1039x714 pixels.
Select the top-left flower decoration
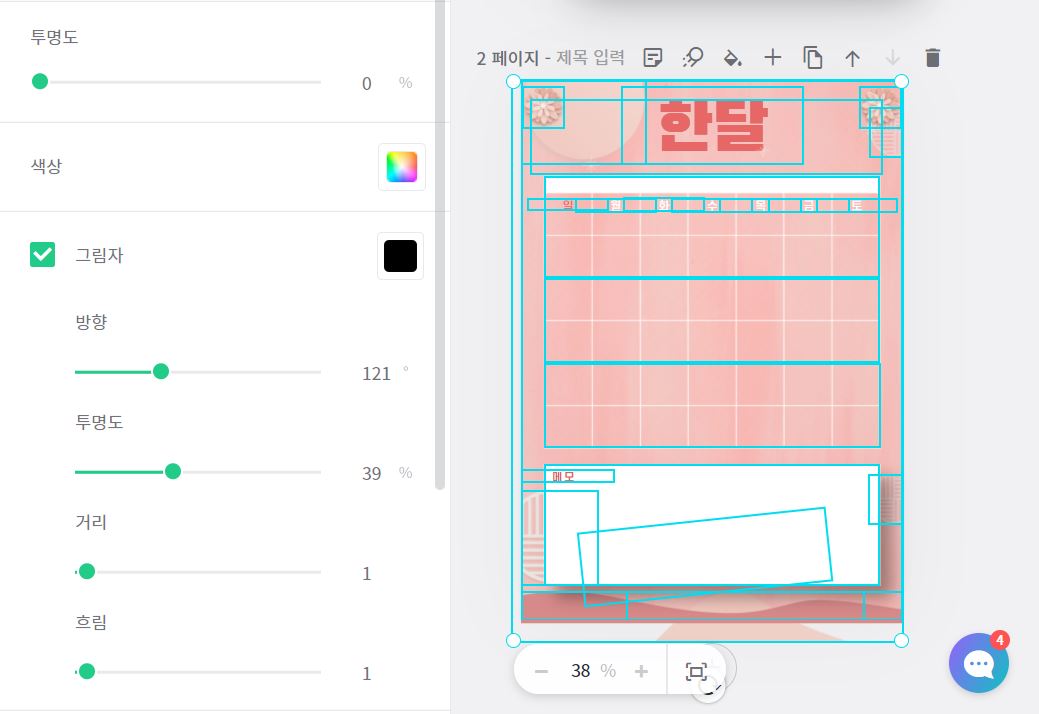pos(543,107)
